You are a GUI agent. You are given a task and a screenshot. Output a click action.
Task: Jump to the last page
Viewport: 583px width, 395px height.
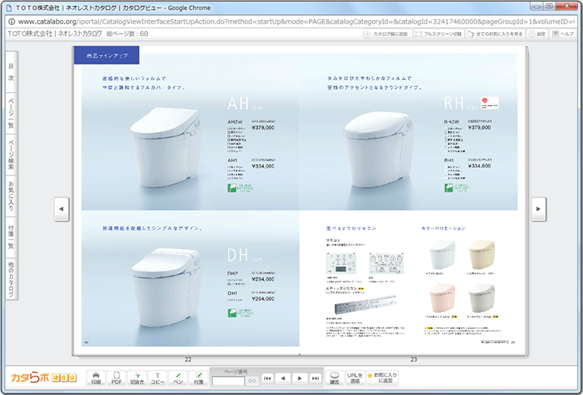pos(315,378)
